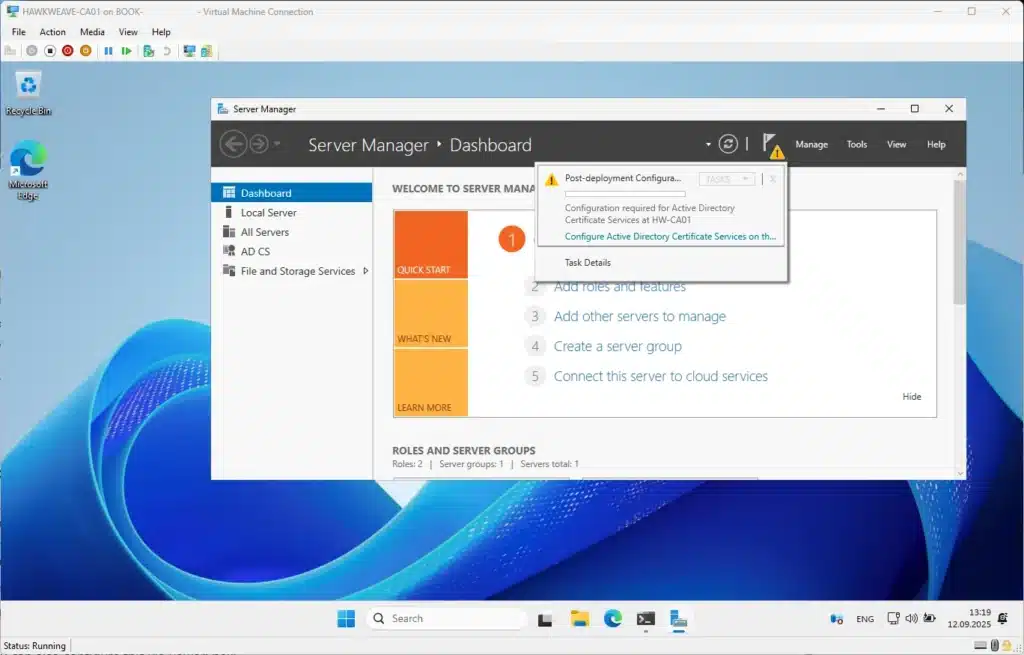This screenshot has height=655, width=1024.
Task: Create a VM checkpoint from the toolbar
Action: [148, 51]
